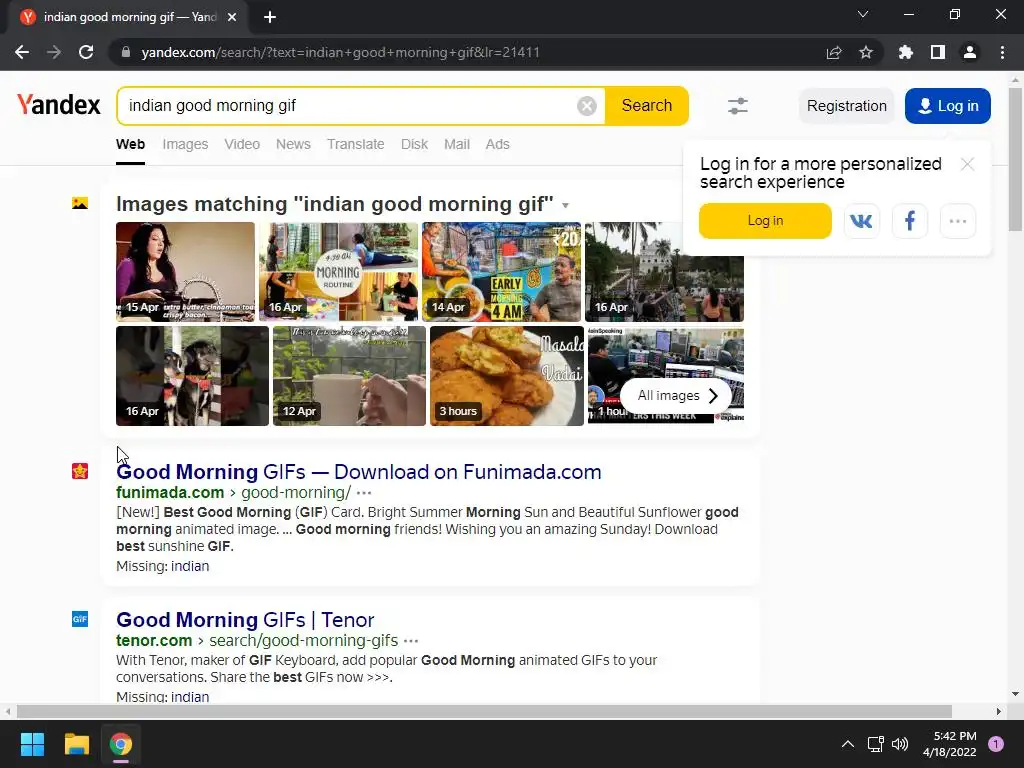Open Good Morning GIFs Tenor result

(245, 619)
